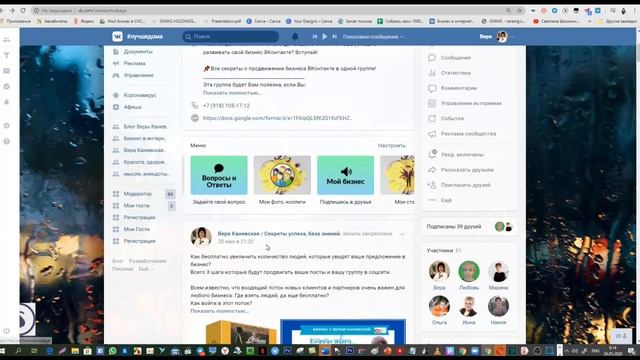Click the post author avatar of Вера Каневская
This screenshot has height=360, width=640.
tap(201, 237)
